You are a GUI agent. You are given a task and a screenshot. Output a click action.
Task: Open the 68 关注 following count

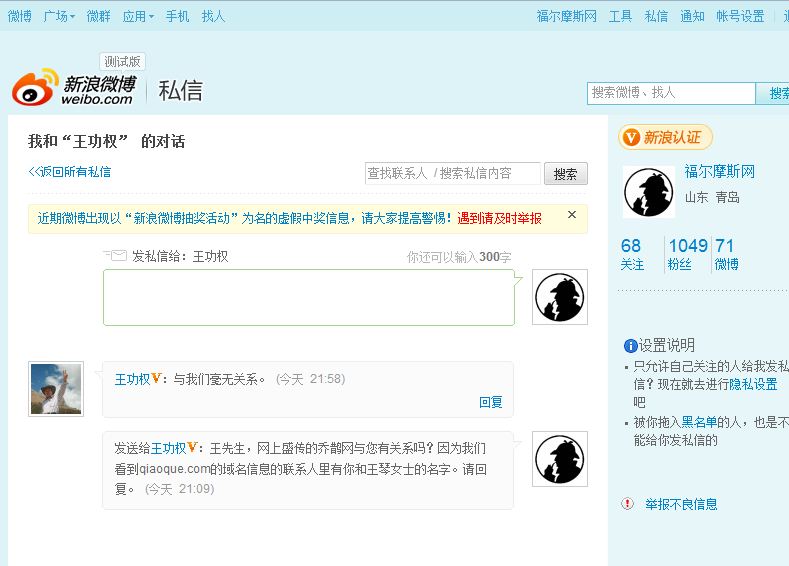[632, 254]
